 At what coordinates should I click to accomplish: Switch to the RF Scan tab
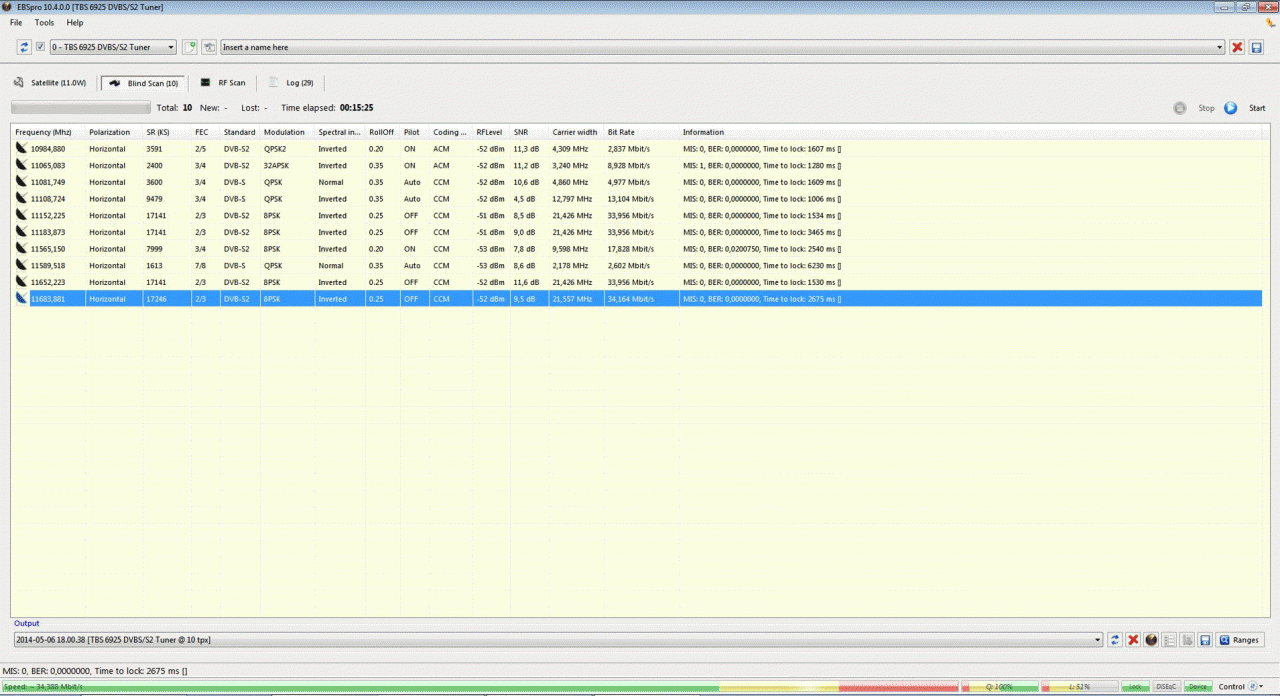pos(223,83)
